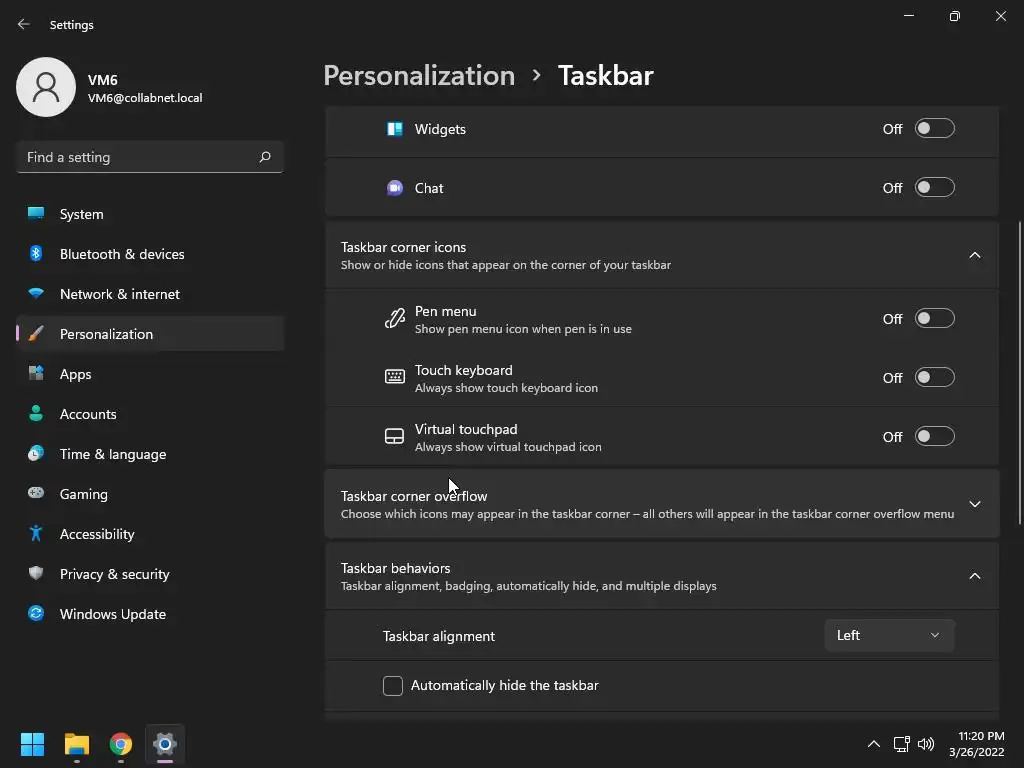This screenshot has width=1024, height=768.
Task: Open the Taskbar alignment dropdown
Action: tap(889, 636)
